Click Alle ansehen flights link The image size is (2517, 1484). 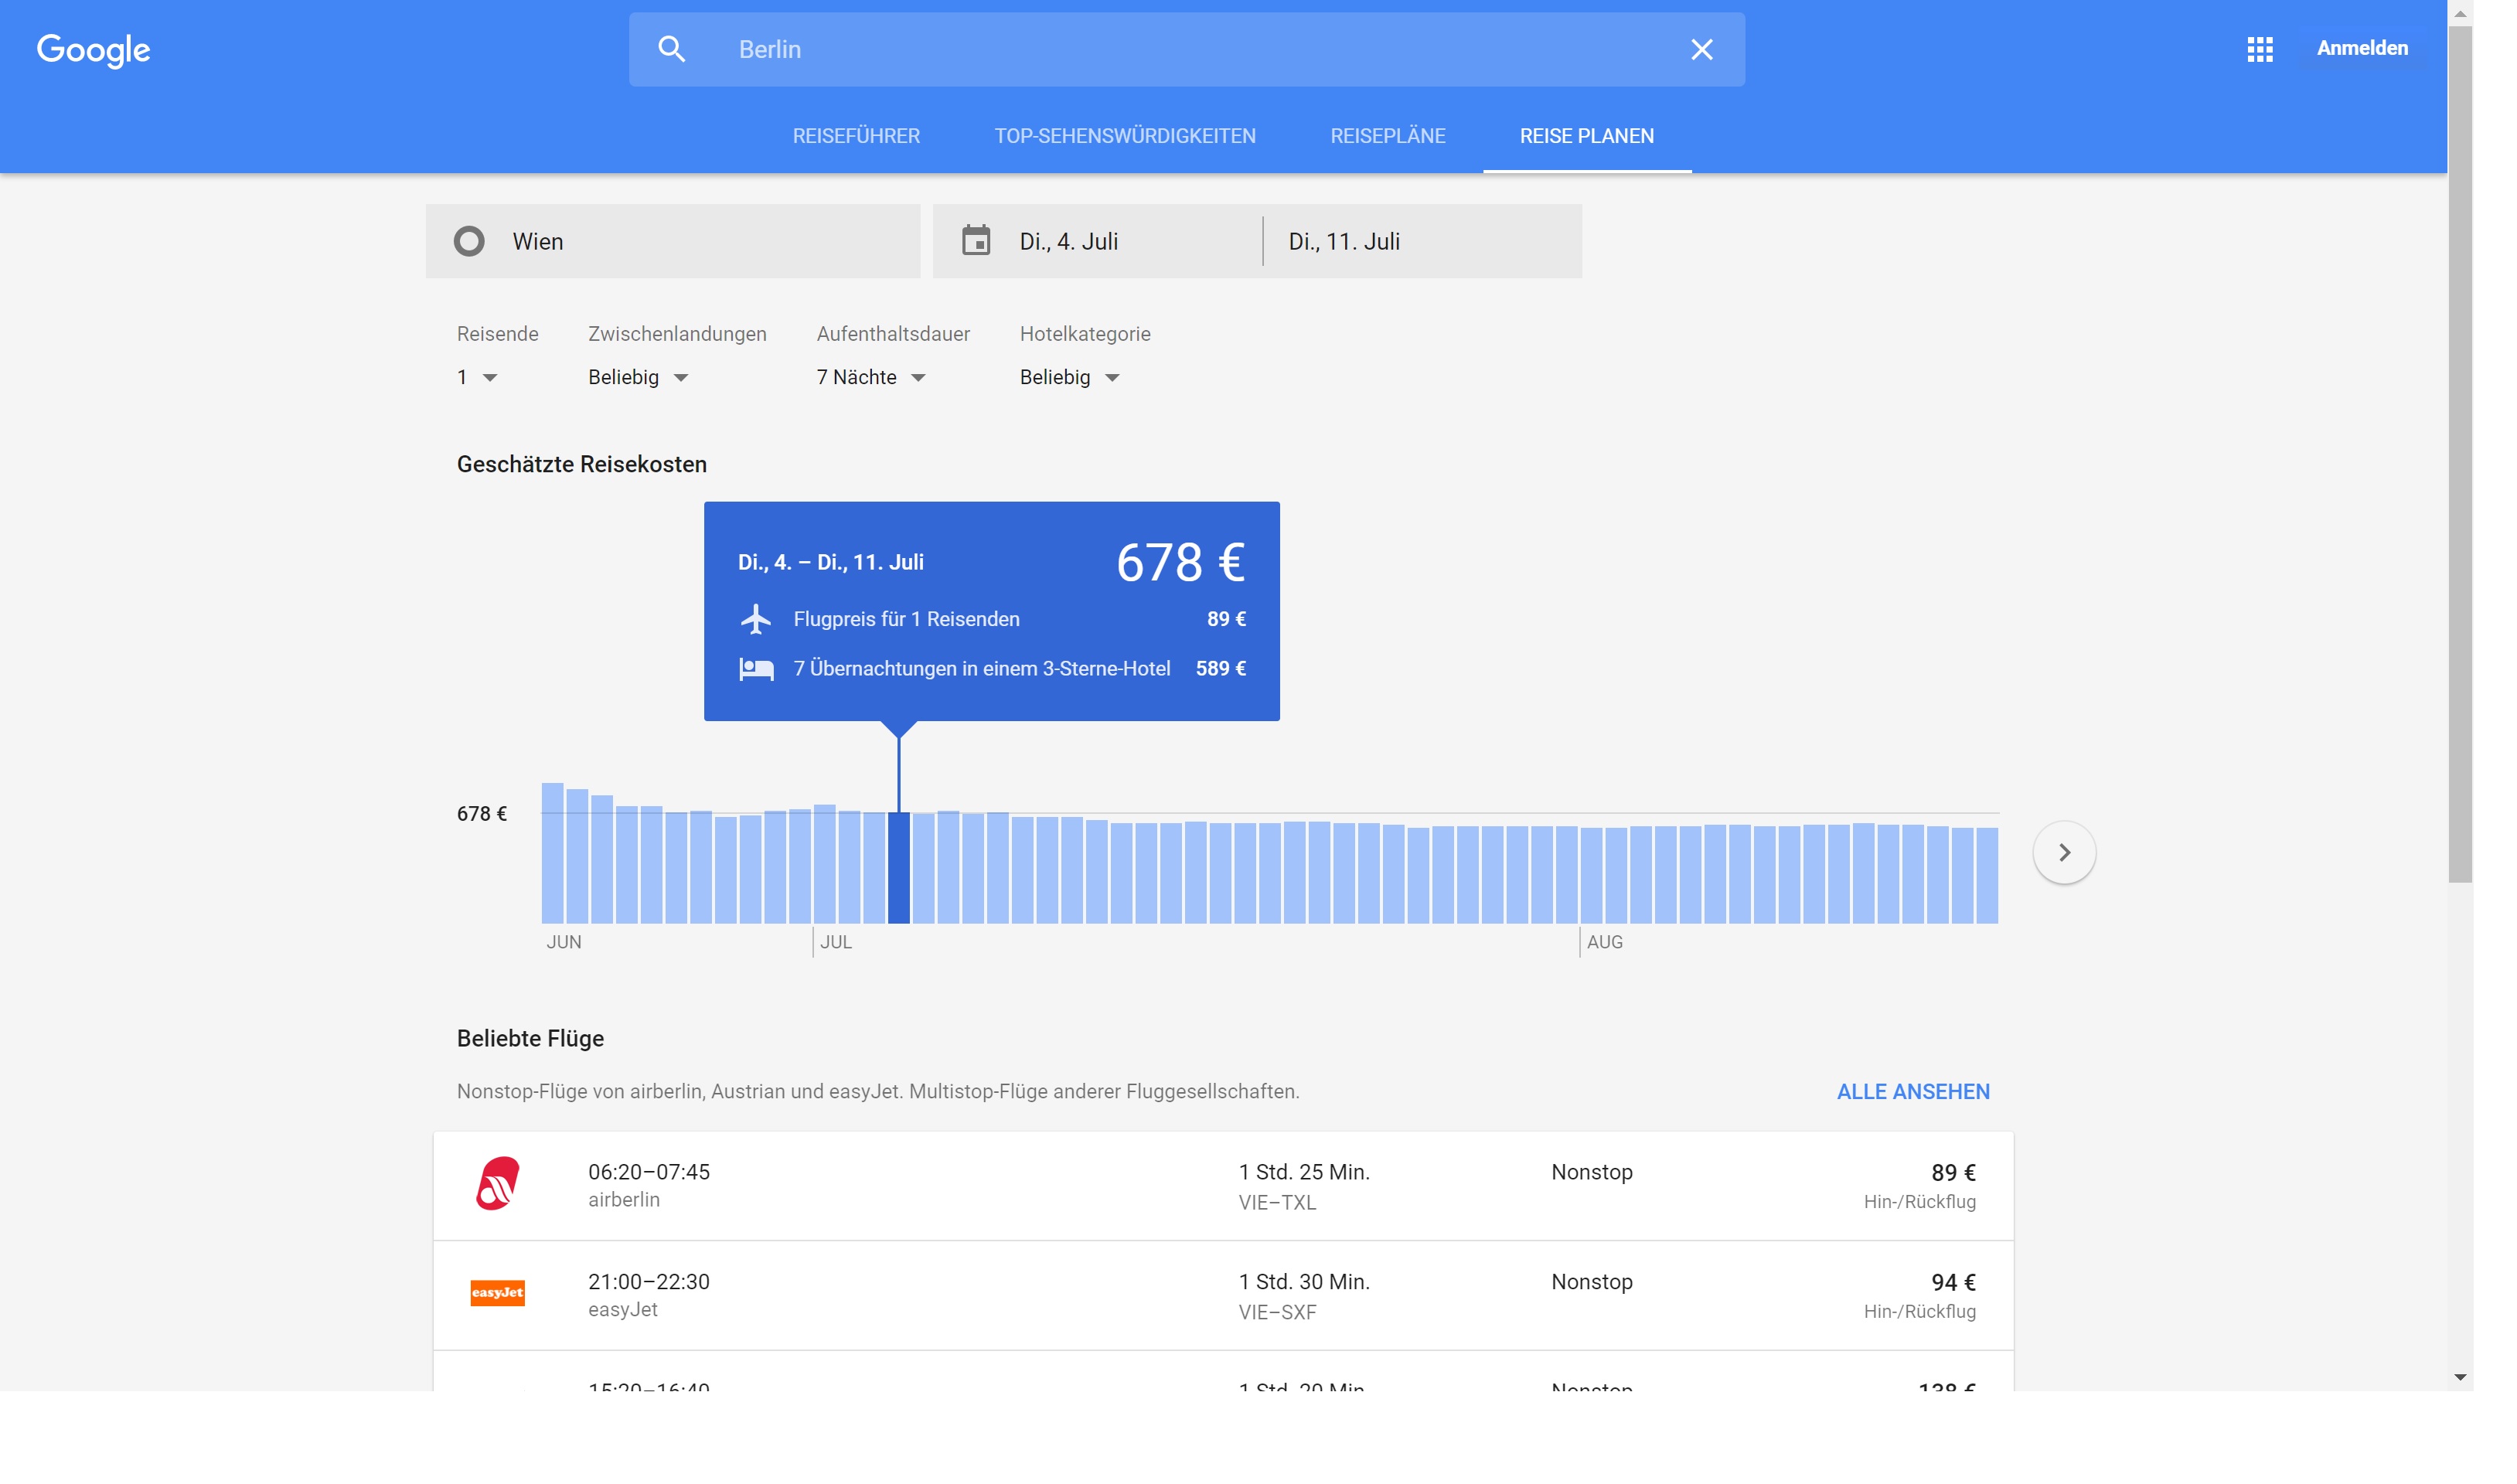click(x=1912, y=1091)
